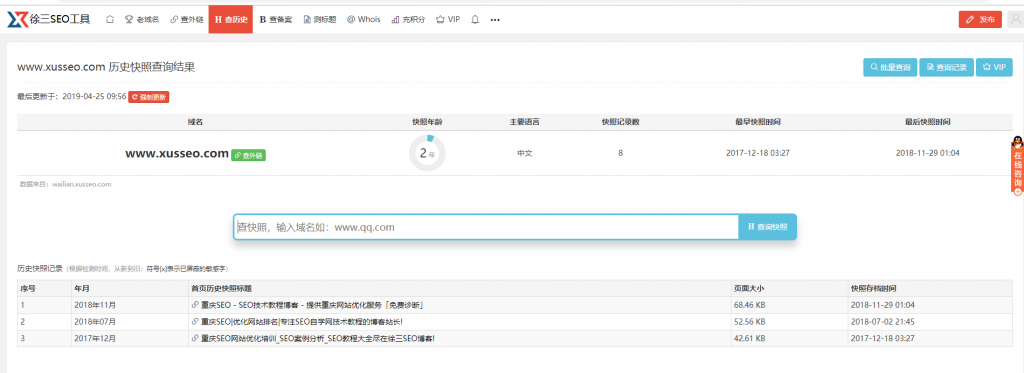Click the 数据来自 wailian.xusseo.com text
This screenshot has width=1024, height=373.
coord(65,184)
